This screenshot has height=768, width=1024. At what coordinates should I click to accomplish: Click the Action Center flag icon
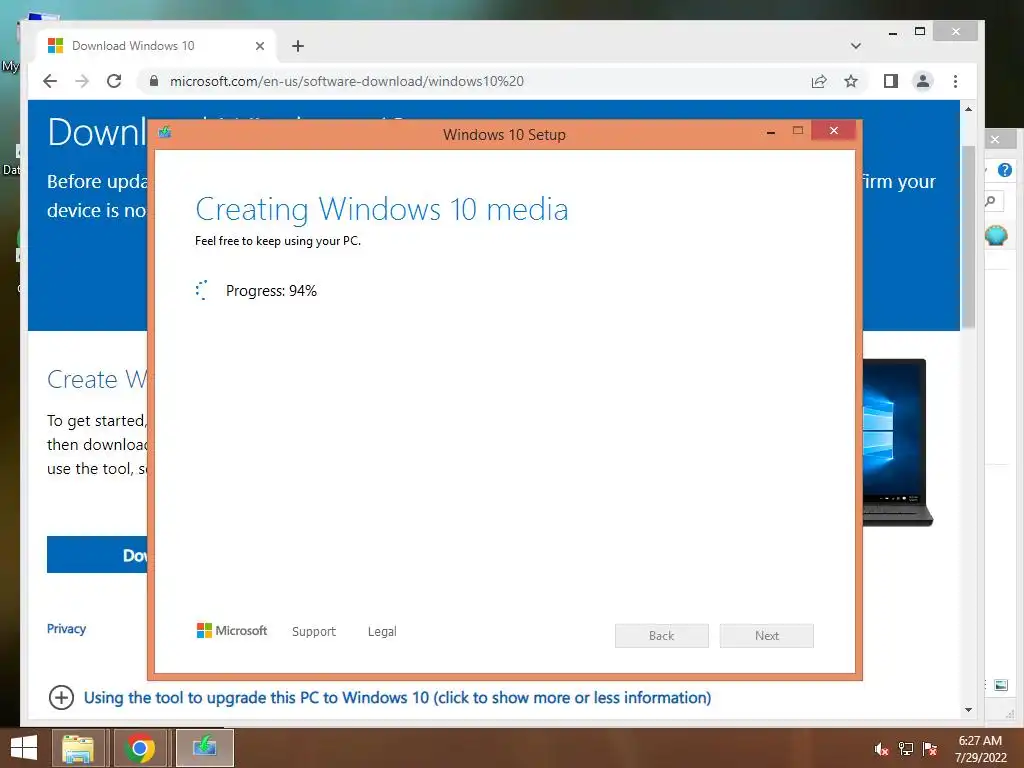coord(930,749)
